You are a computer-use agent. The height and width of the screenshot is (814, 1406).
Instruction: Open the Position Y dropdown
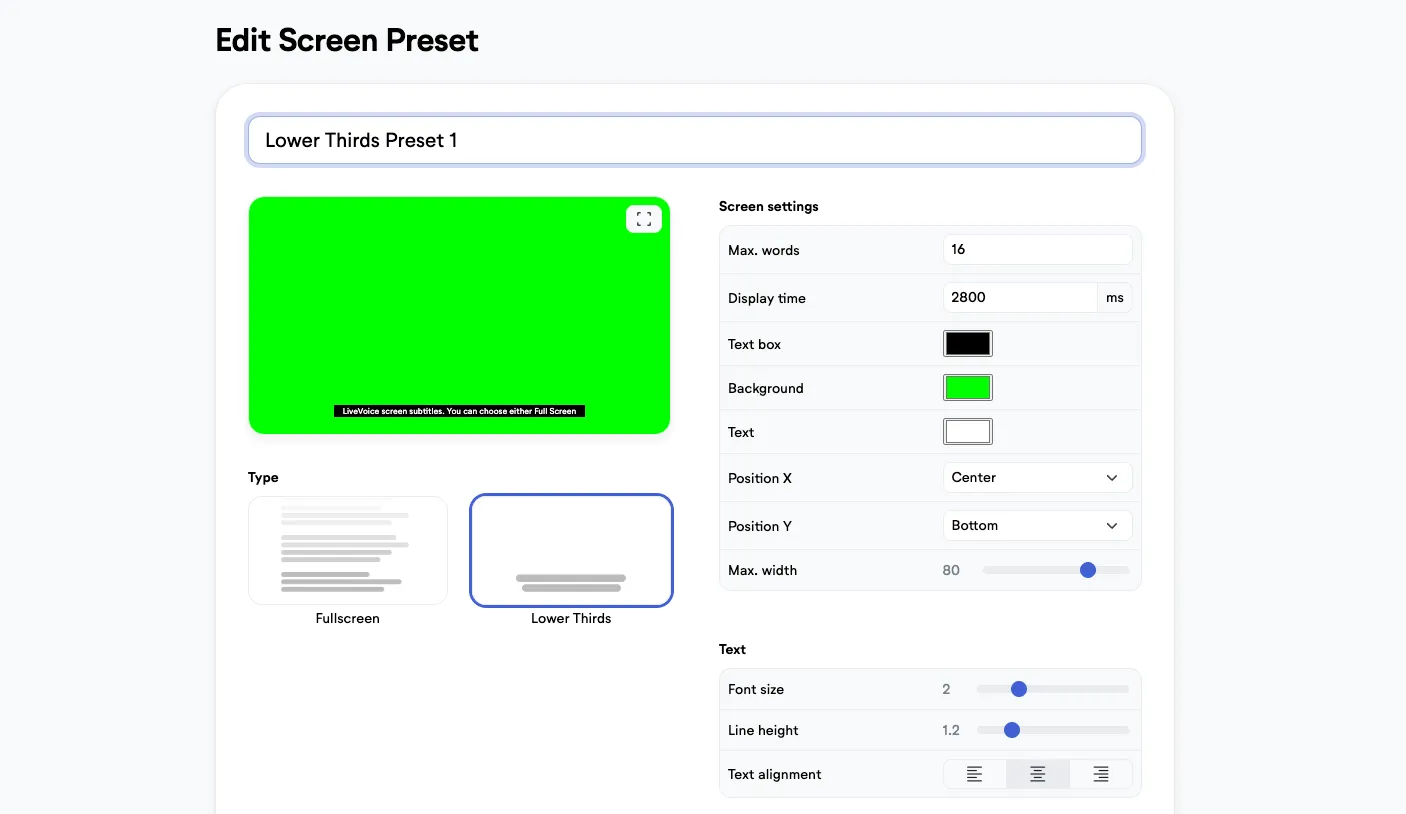[1037, 526]
